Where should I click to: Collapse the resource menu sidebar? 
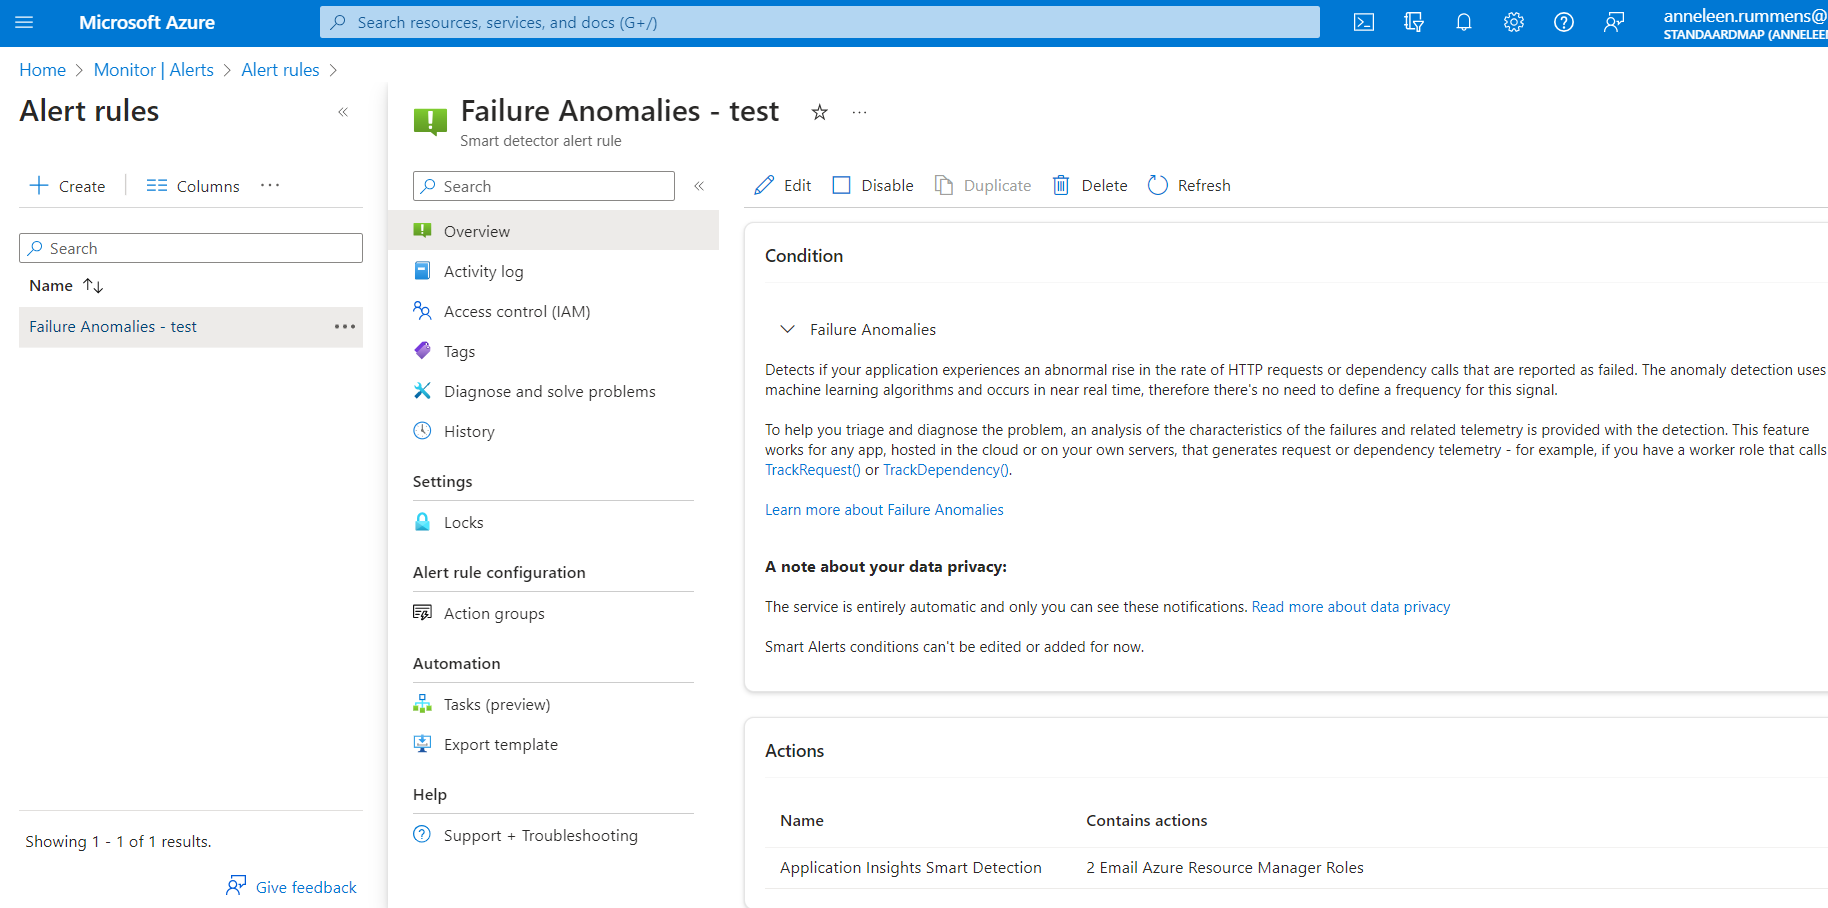pos(699,186)
